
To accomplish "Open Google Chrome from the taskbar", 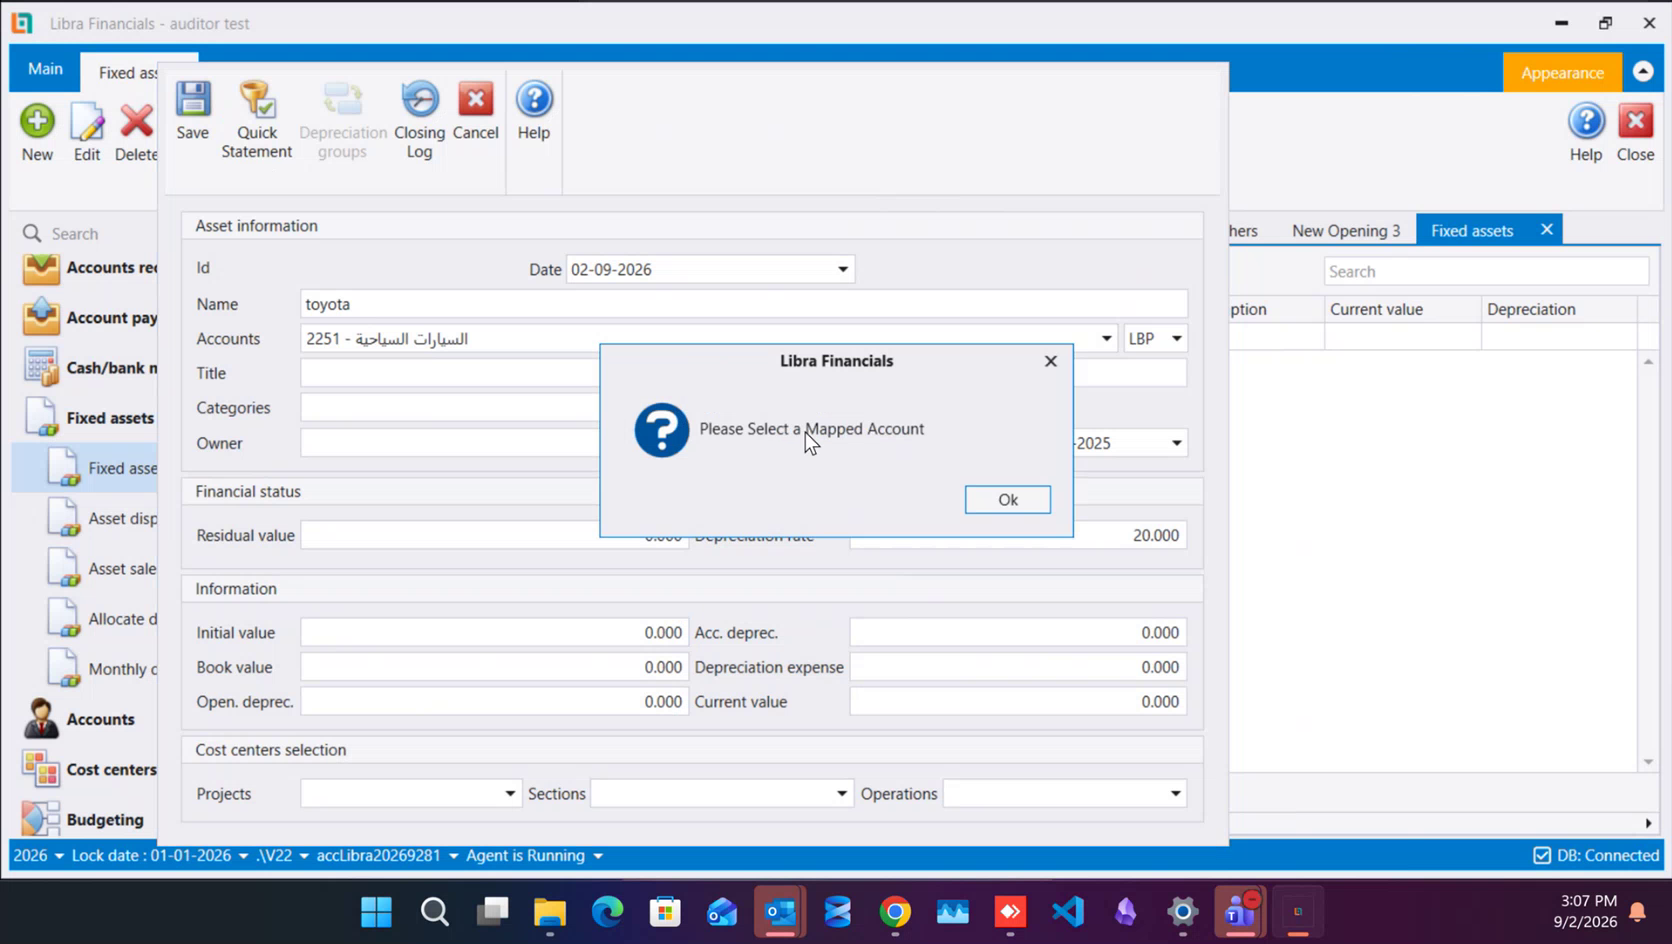I will point(896,912).
